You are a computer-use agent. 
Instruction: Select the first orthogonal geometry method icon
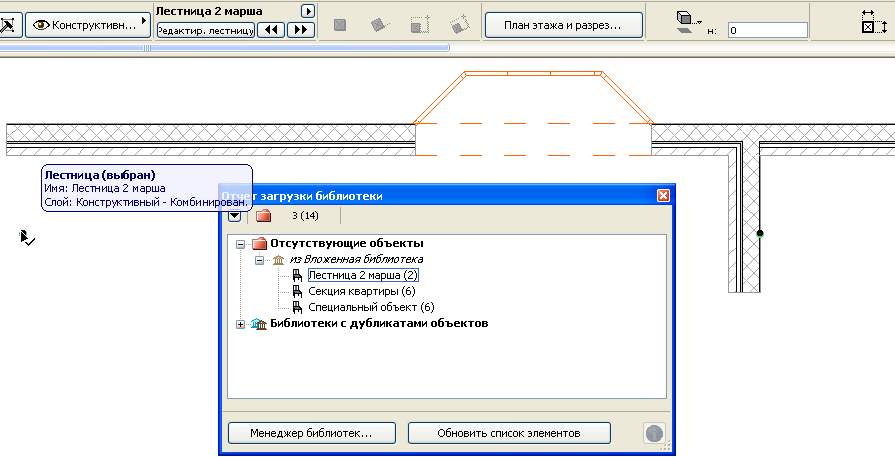pos(340,25)
